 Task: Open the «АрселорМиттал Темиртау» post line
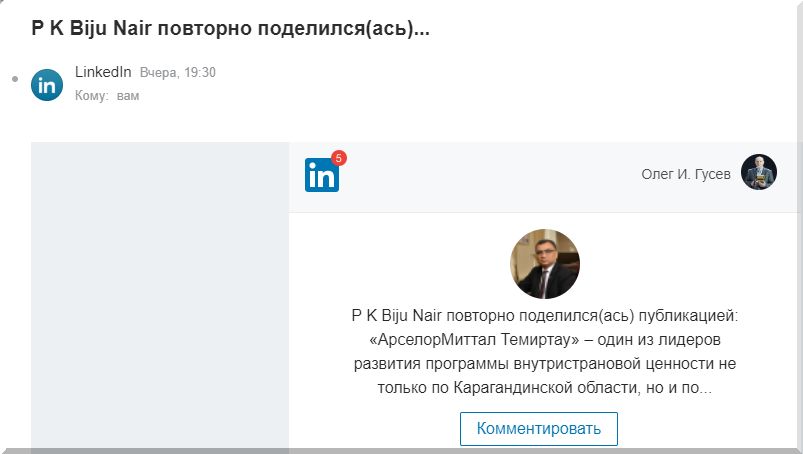point(545,339)
